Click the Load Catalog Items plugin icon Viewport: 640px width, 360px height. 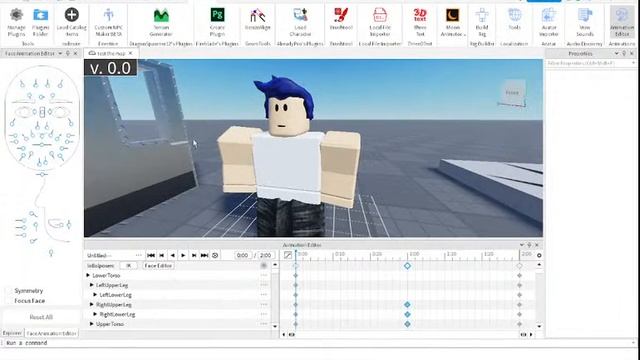pos(71,22)
